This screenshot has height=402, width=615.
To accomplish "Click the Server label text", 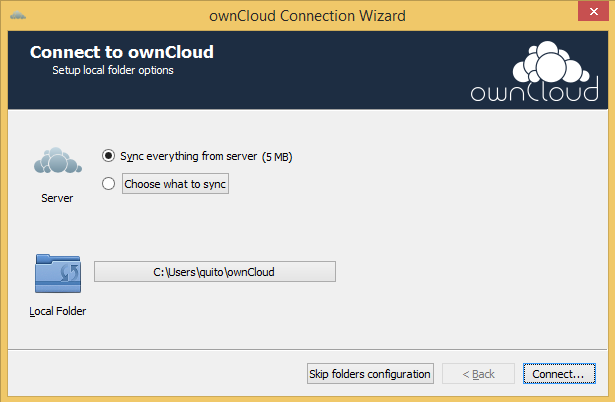I will (57, 198).
